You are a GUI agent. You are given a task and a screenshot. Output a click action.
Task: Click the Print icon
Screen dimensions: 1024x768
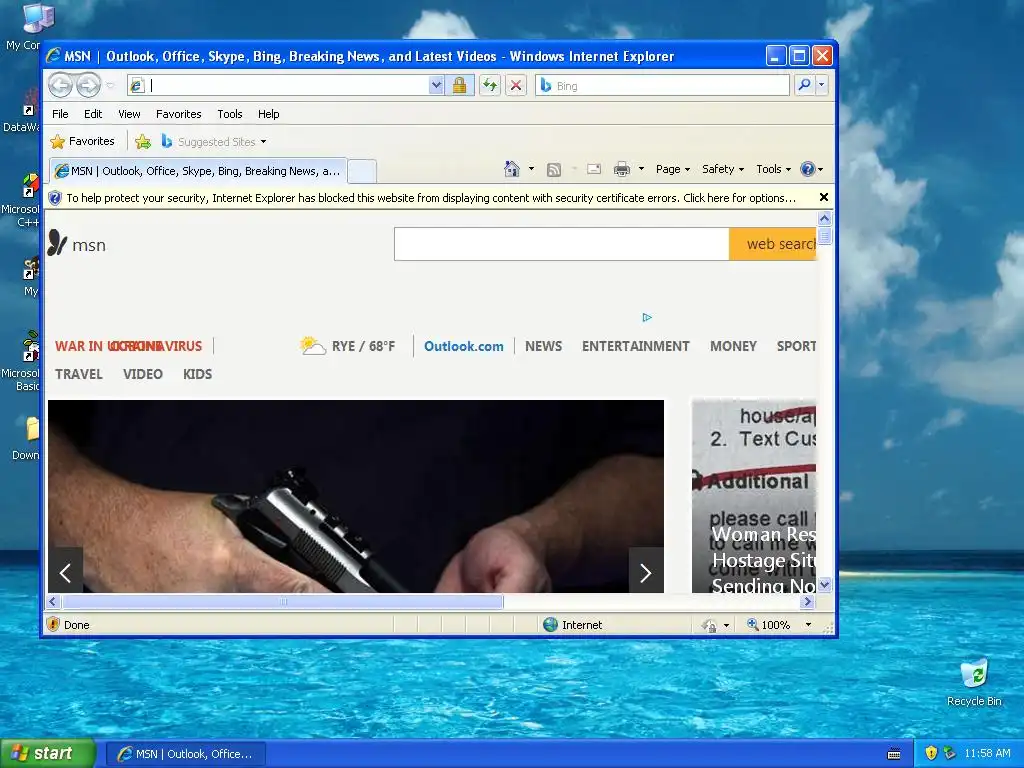(622, 169)
